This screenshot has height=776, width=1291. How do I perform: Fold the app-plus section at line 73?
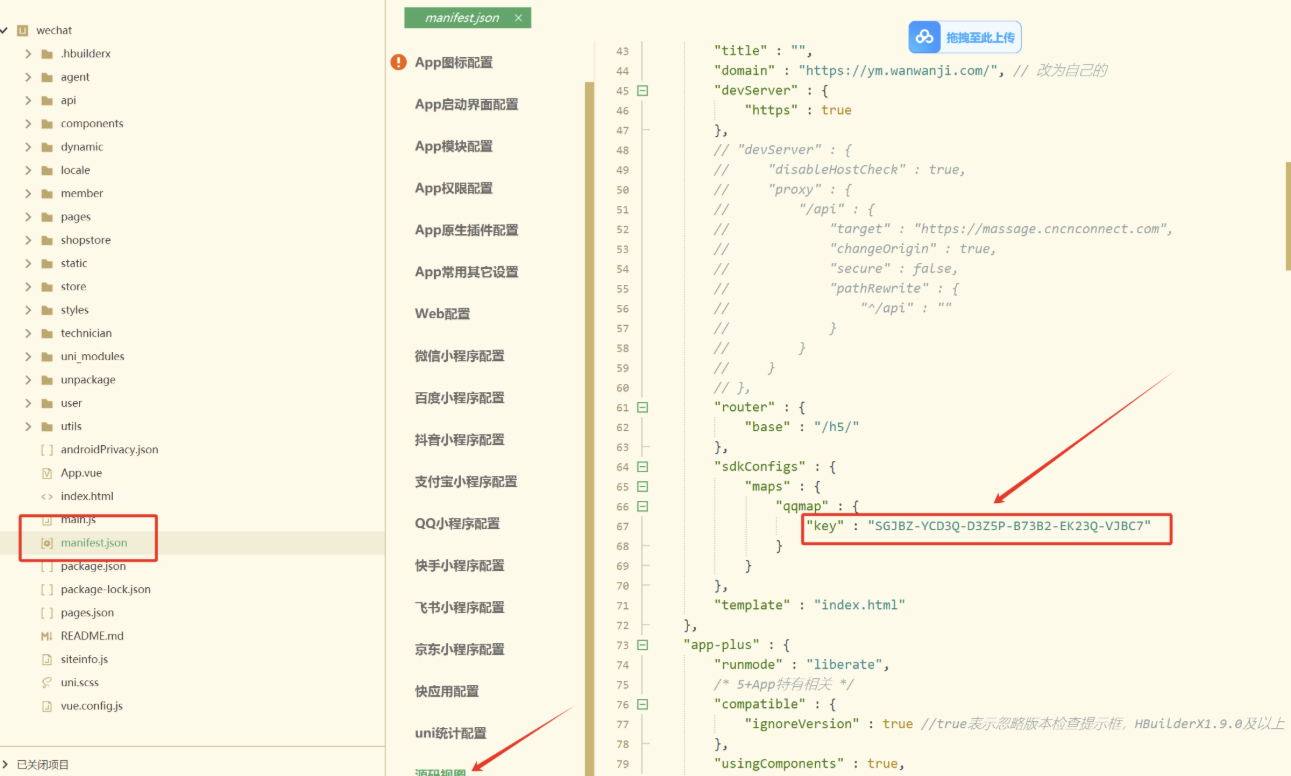click(643, 645)
